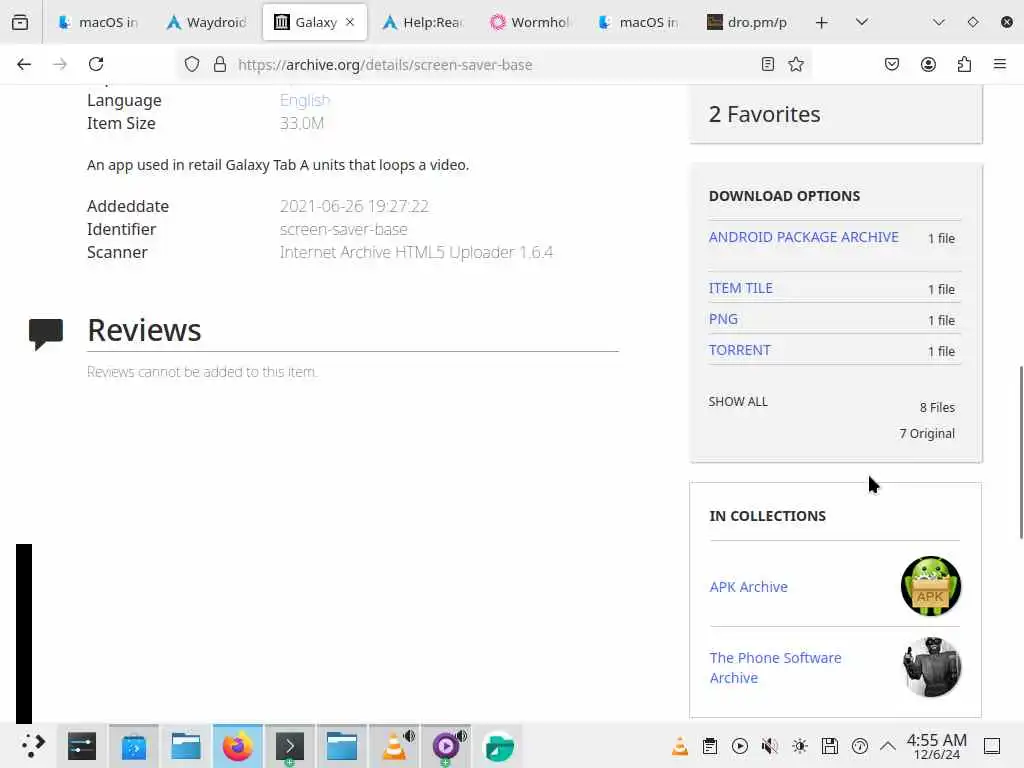The width and height of the screenshot is (1024, 768).
Task: Switch to Firefox in the taskbar
Action: 238,746
